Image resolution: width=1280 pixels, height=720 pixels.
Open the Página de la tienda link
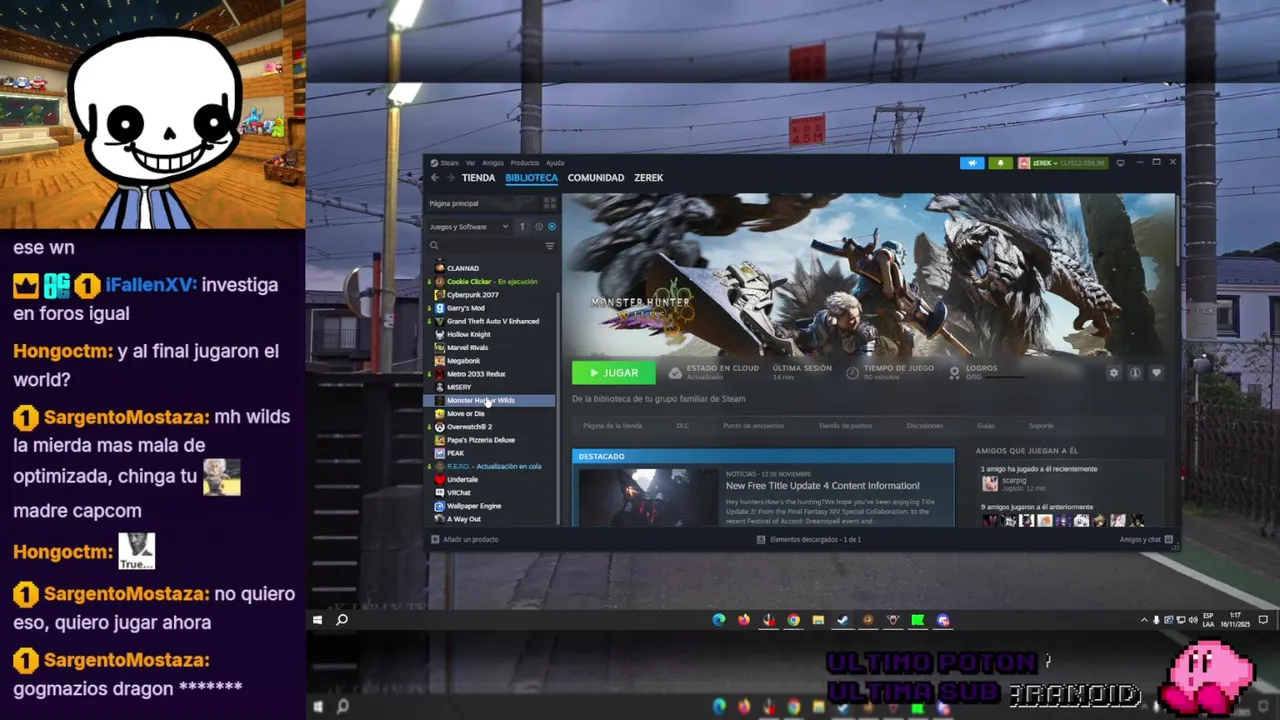613,426
